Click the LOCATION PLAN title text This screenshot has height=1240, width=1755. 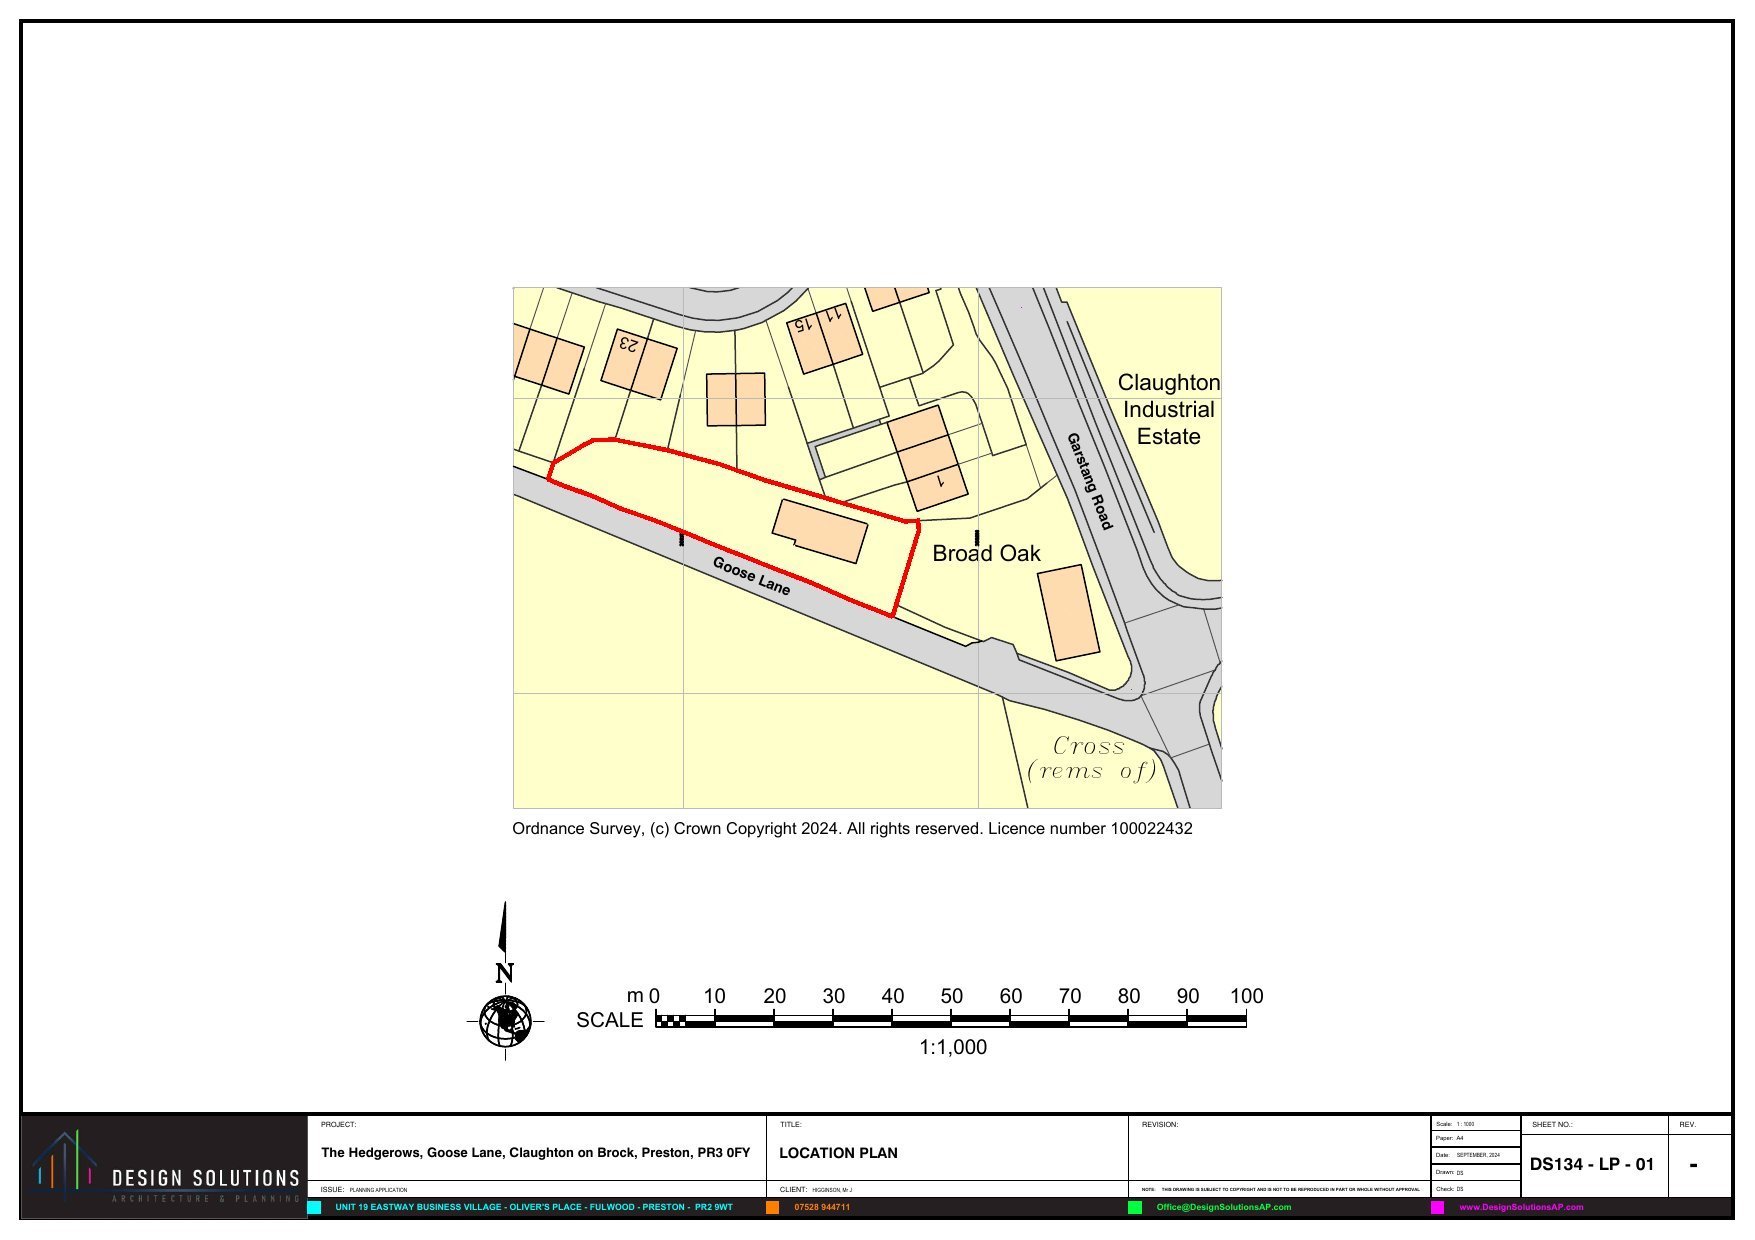(x=838, y=1153)
